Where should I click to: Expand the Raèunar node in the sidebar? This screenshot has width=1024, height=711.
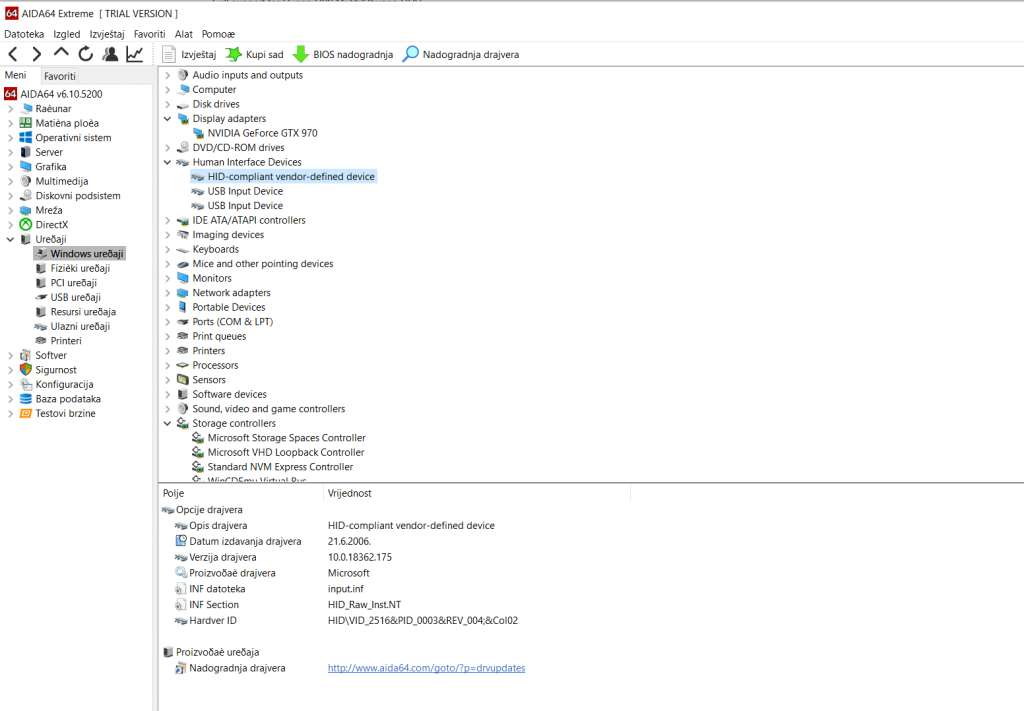point(10,108)
